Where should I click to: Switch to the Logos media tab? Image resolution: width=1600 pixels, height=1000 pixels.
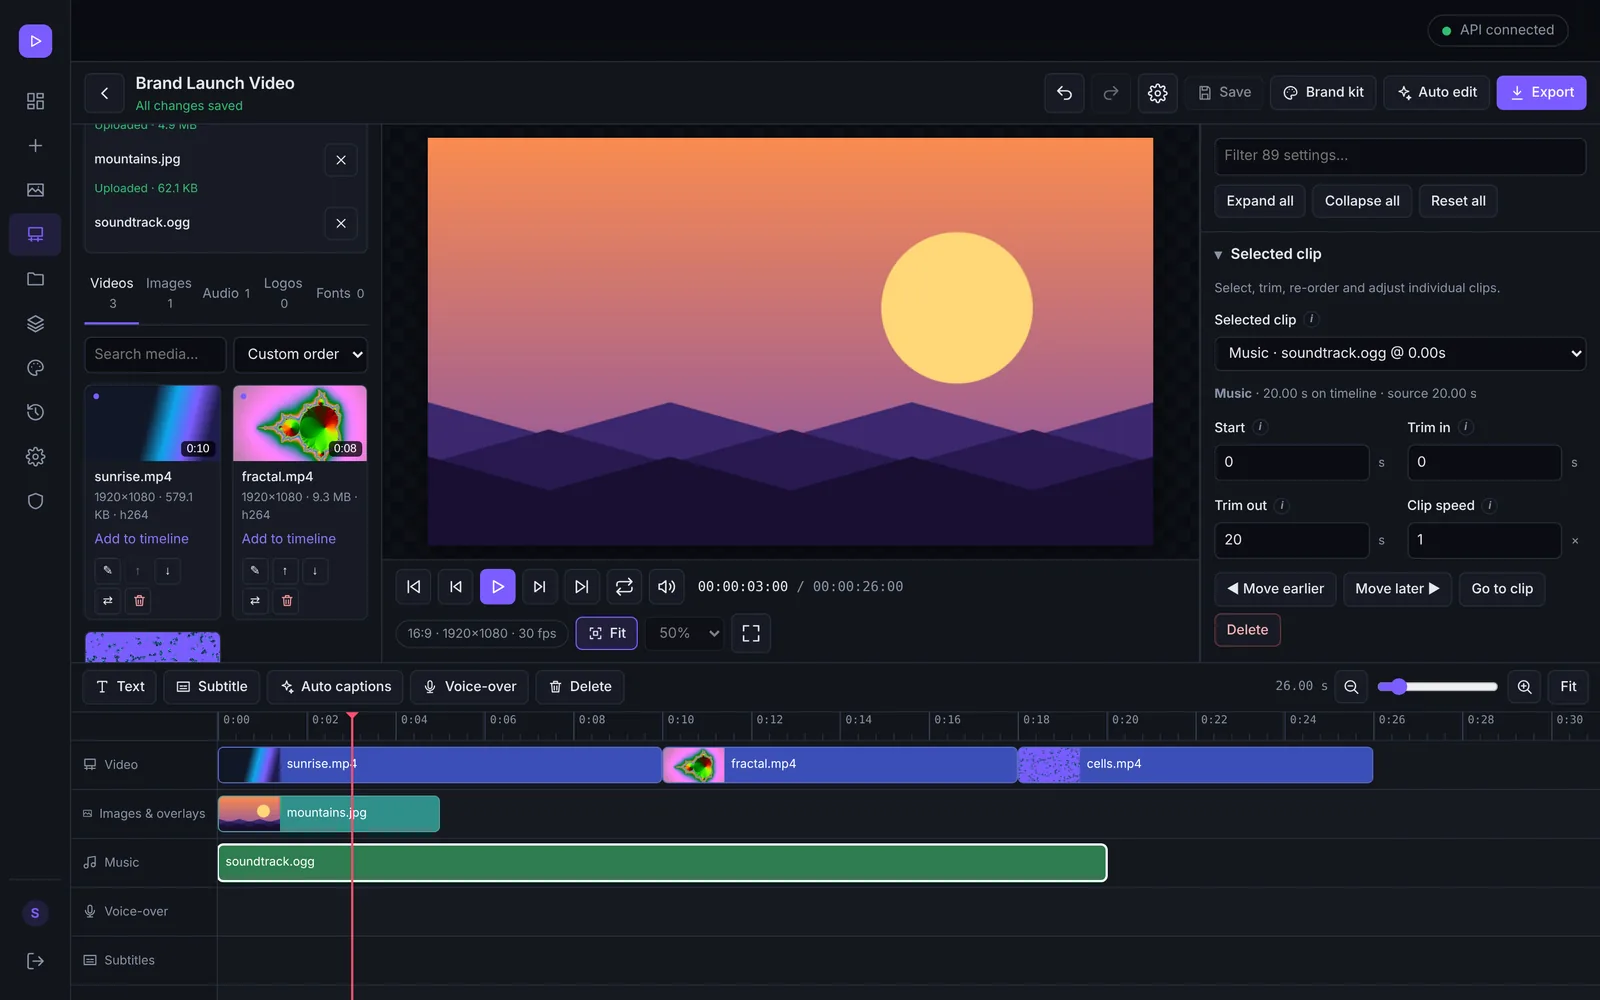pyautogui.click(x=283, y=292)
